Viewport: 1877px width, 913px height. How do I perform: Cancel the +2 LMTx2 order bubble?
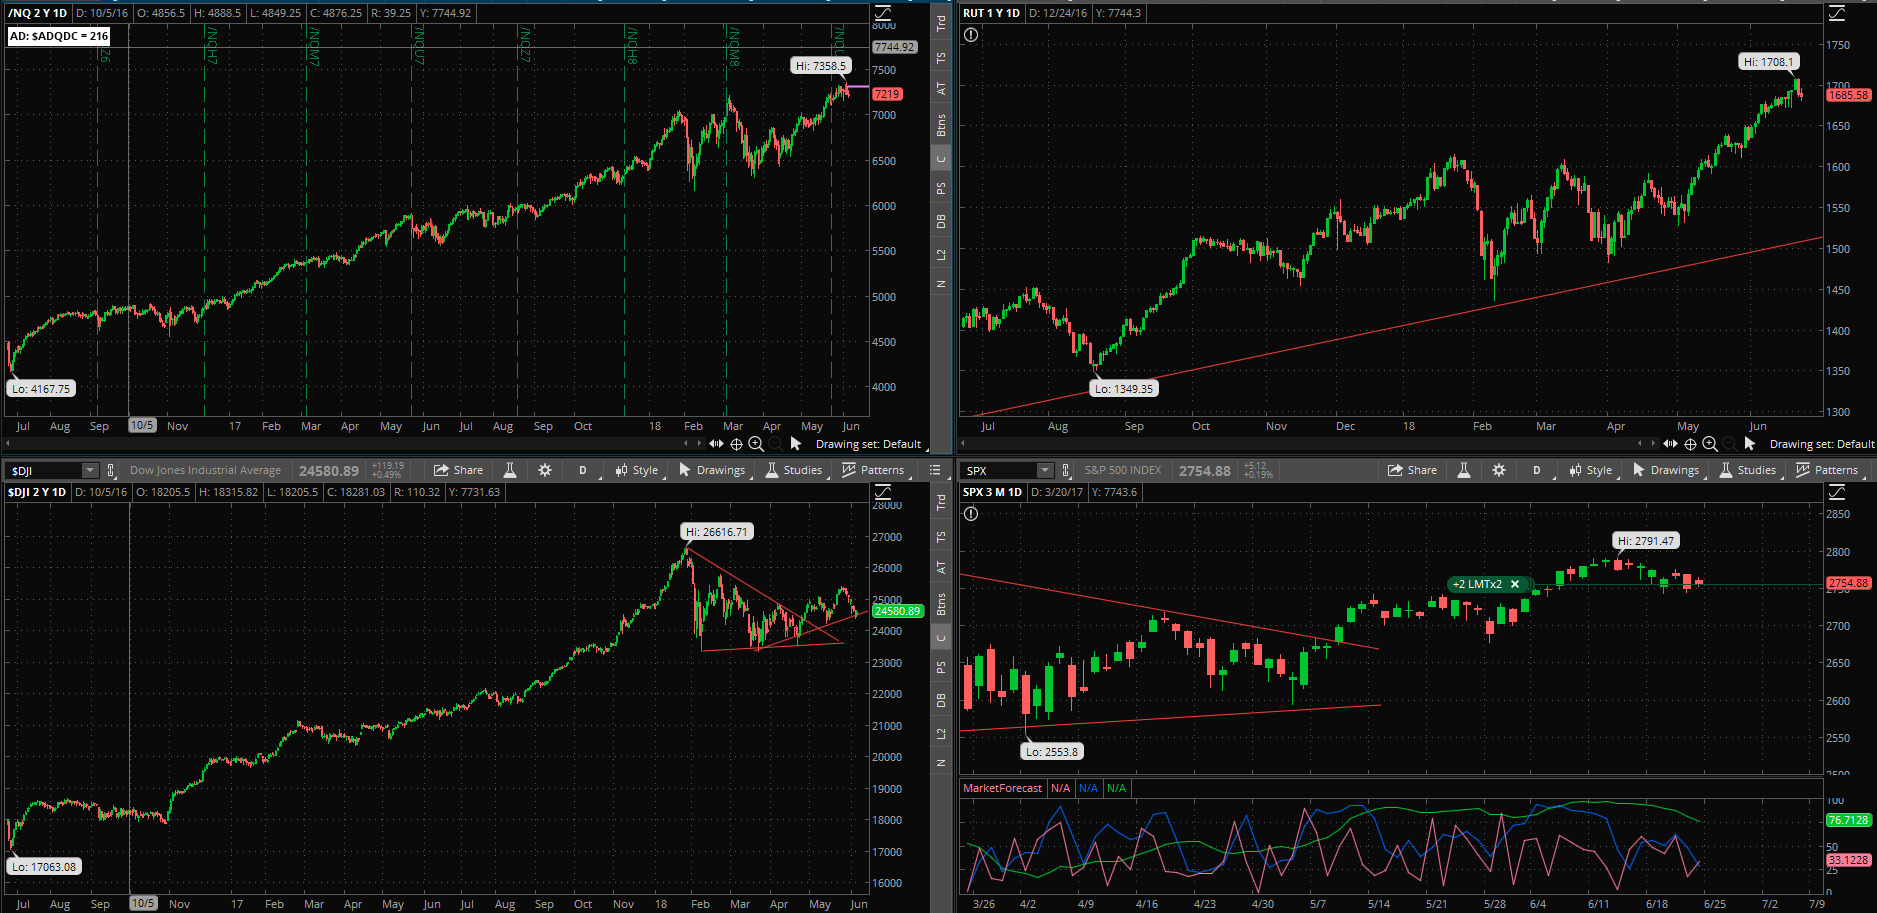[1515, 584]
